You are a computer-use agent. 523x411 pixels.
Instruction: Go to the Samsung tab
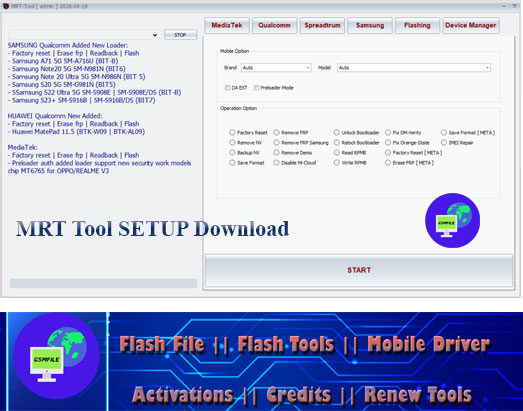370,25
